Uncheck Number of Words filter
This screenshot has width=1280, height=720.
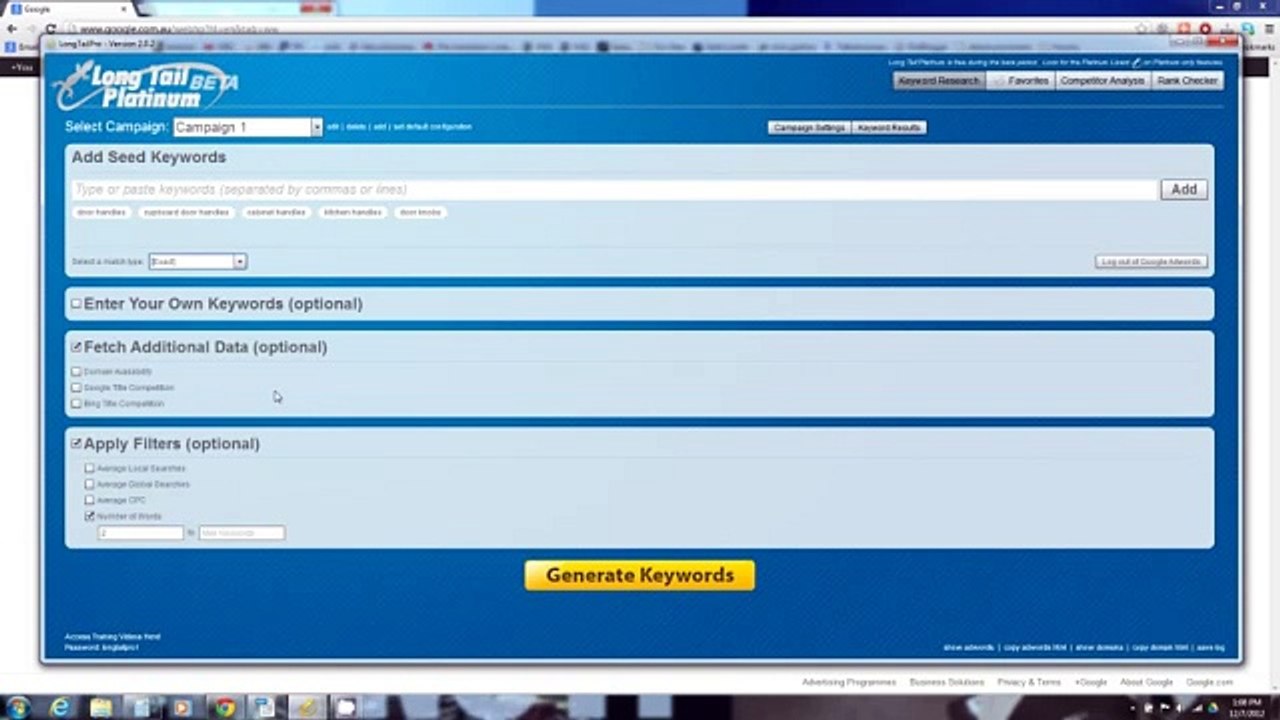(x=90, y=516)
